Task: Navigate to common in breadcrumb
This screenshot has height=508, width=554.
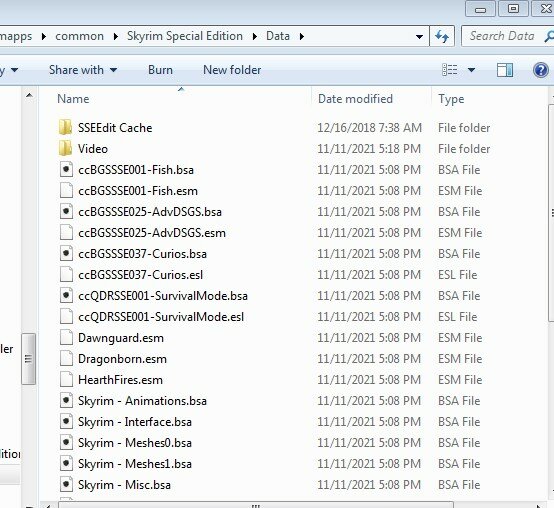Action: coord(79,36)
